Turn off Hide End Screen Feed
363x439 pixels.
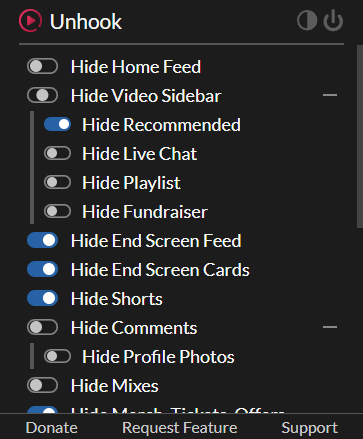[42, 240]
